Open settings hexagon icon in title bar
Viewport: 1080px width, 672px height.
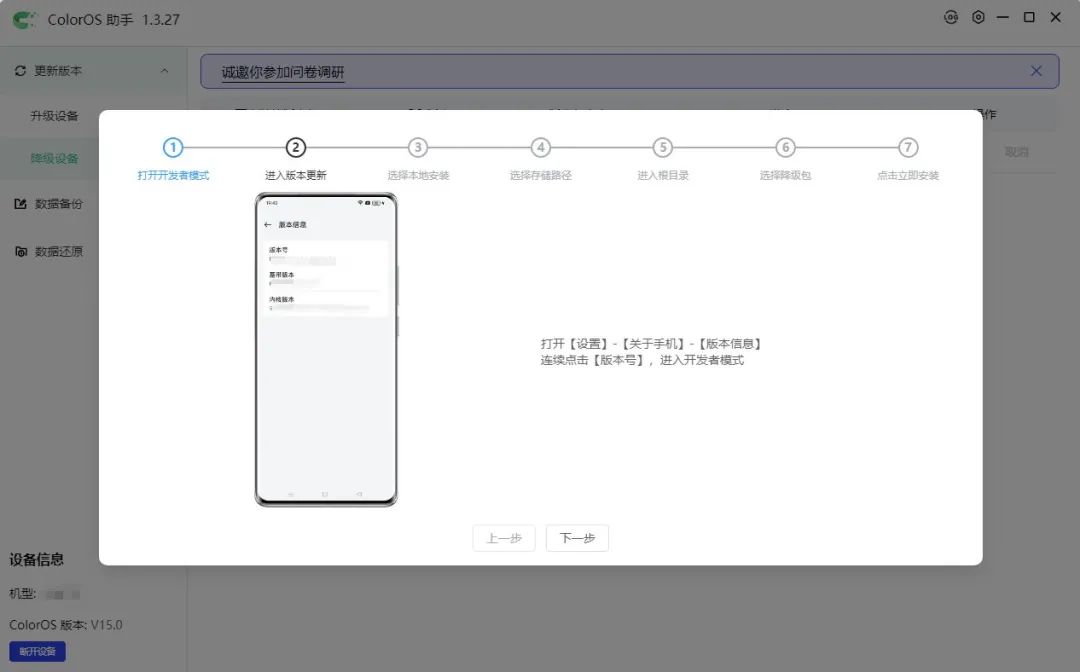tap(978, 17)
